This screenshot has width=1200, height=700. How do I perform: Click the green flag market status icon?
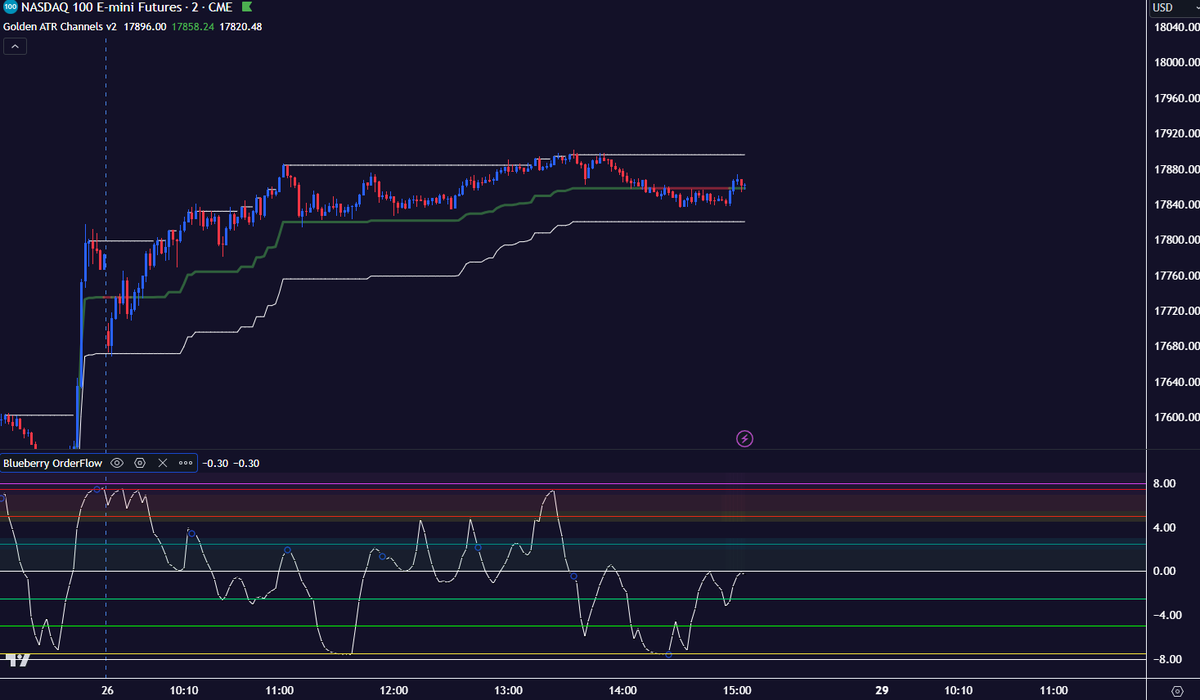pyautogui.click(x=246, y=8)
